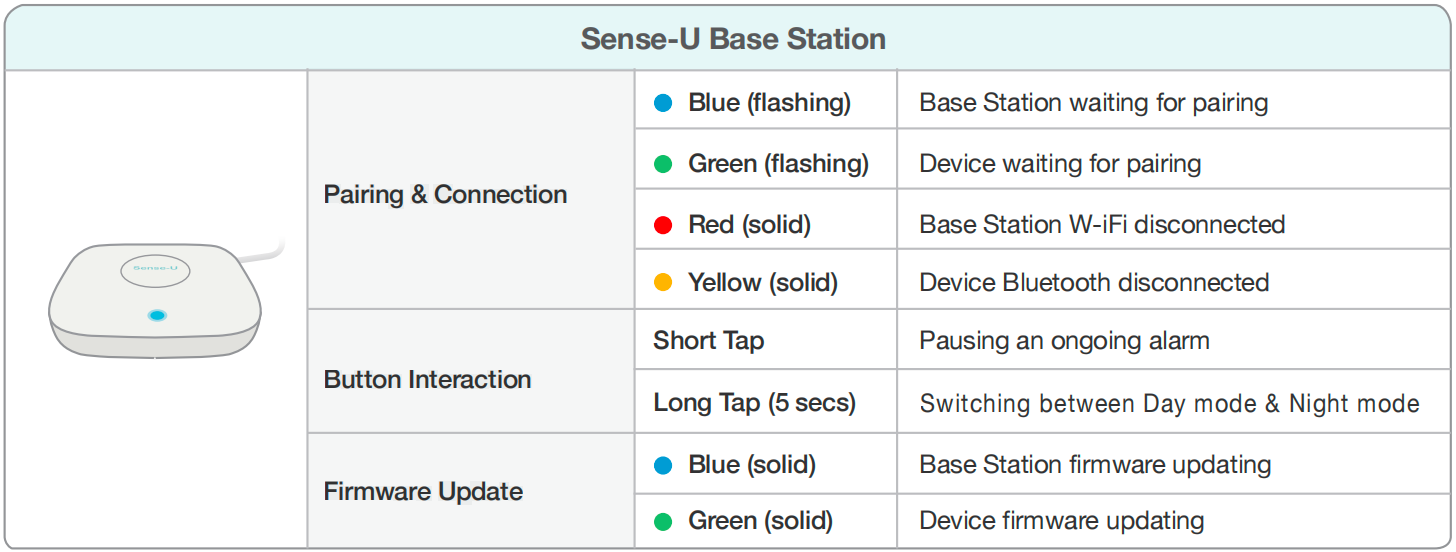This screenshot has width=1456, height=552.
Task: Click the base station product image
Action: [160, 298]
